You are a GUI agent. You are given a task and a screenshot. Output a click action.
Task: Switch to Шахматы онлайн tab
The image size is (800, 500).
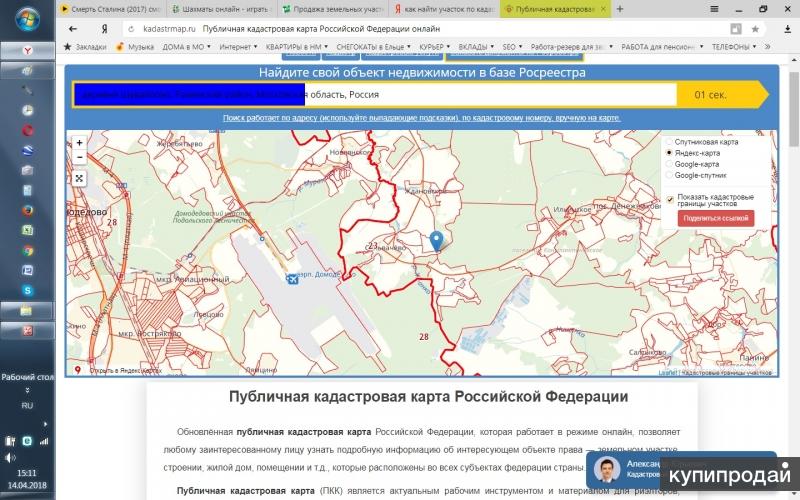click(x=222, y=9)
